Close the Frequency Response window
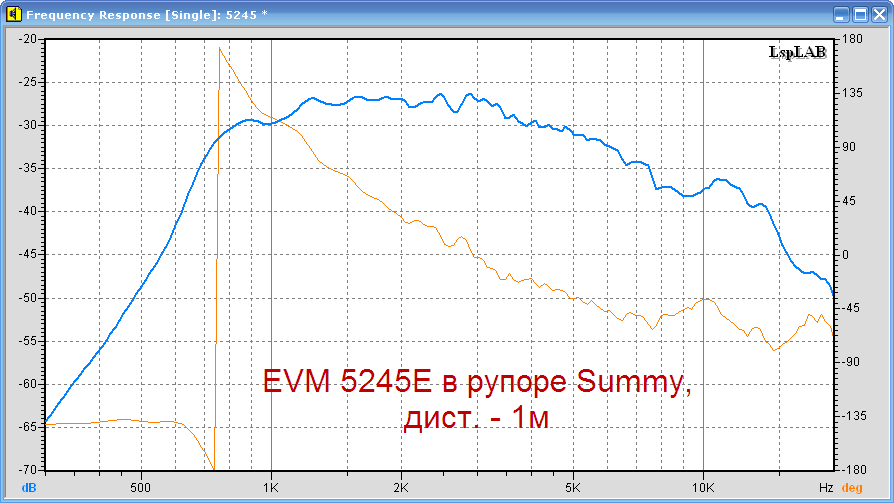The image size is (894, 503). point(879,14)
